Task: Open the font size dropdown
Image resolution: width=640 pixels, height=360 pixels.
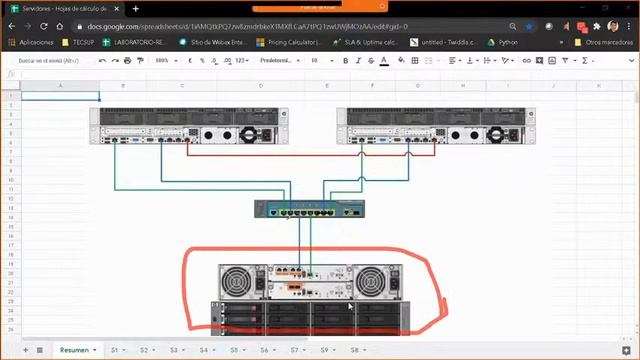Action: (x=322, y=60)
